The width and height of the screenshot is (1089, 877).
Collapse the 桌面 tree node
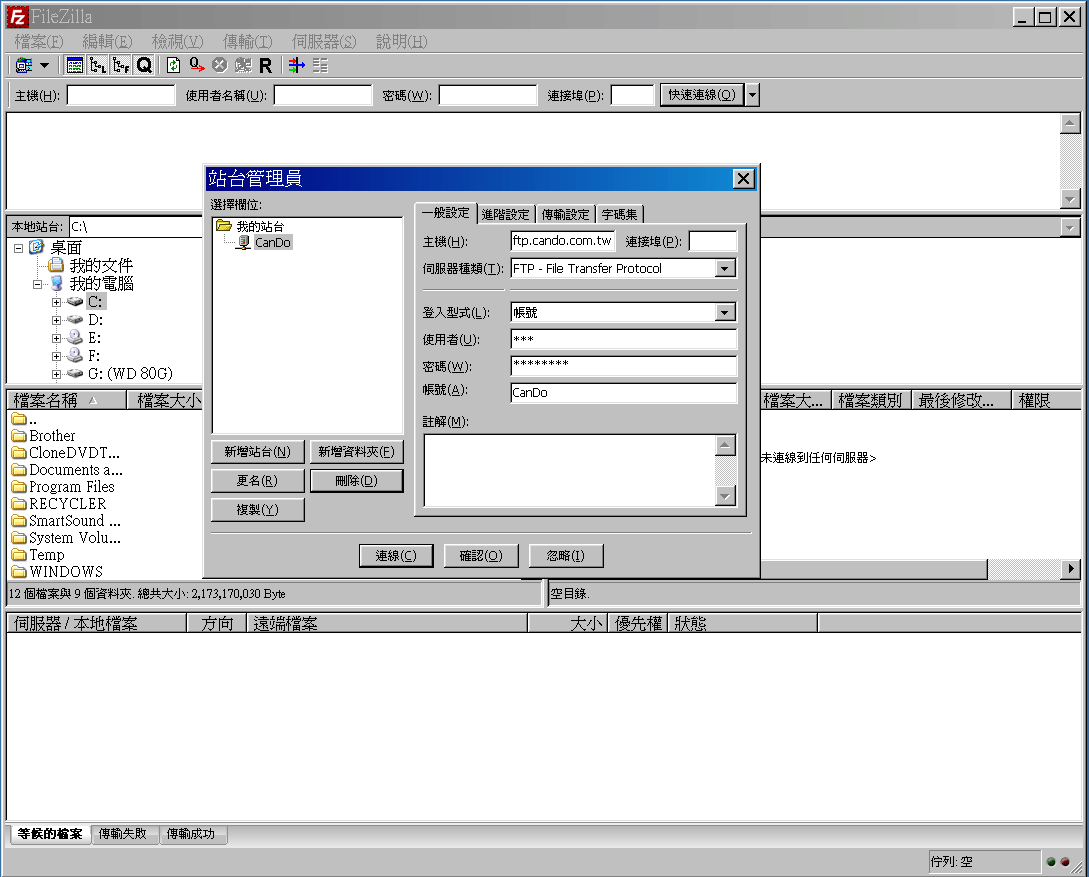(19, 248)
